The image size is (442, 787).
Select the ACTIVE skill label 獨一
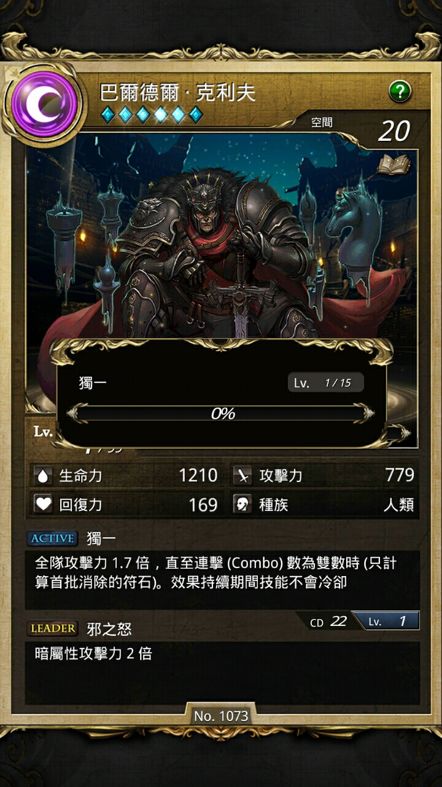[101, 539]
